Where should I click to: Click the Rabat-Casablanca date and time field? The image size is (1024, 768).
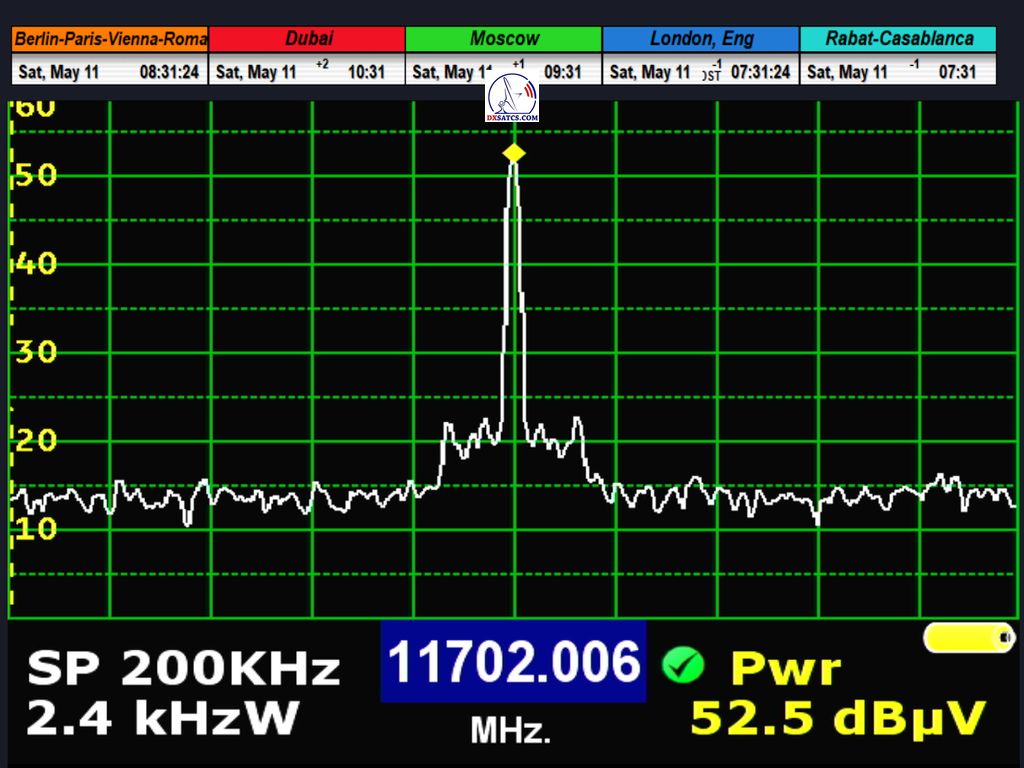[x=898, y=72]
